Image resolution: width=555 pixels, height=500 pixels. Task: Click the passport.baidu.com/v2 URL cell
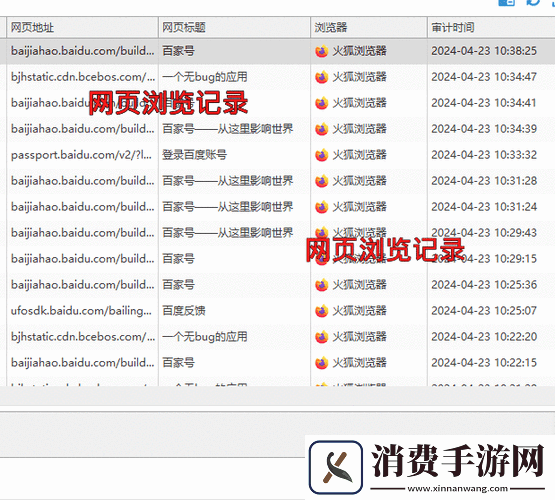click(81, 155)
